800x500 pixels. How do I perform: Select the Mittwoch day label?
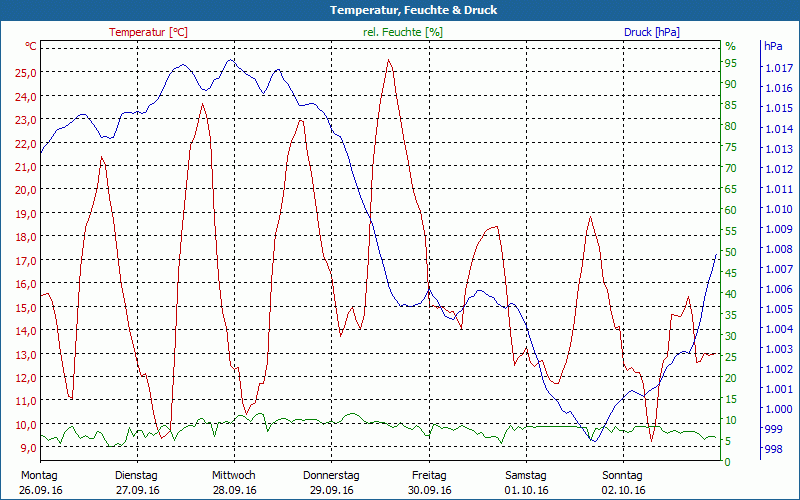click(234, 475)
